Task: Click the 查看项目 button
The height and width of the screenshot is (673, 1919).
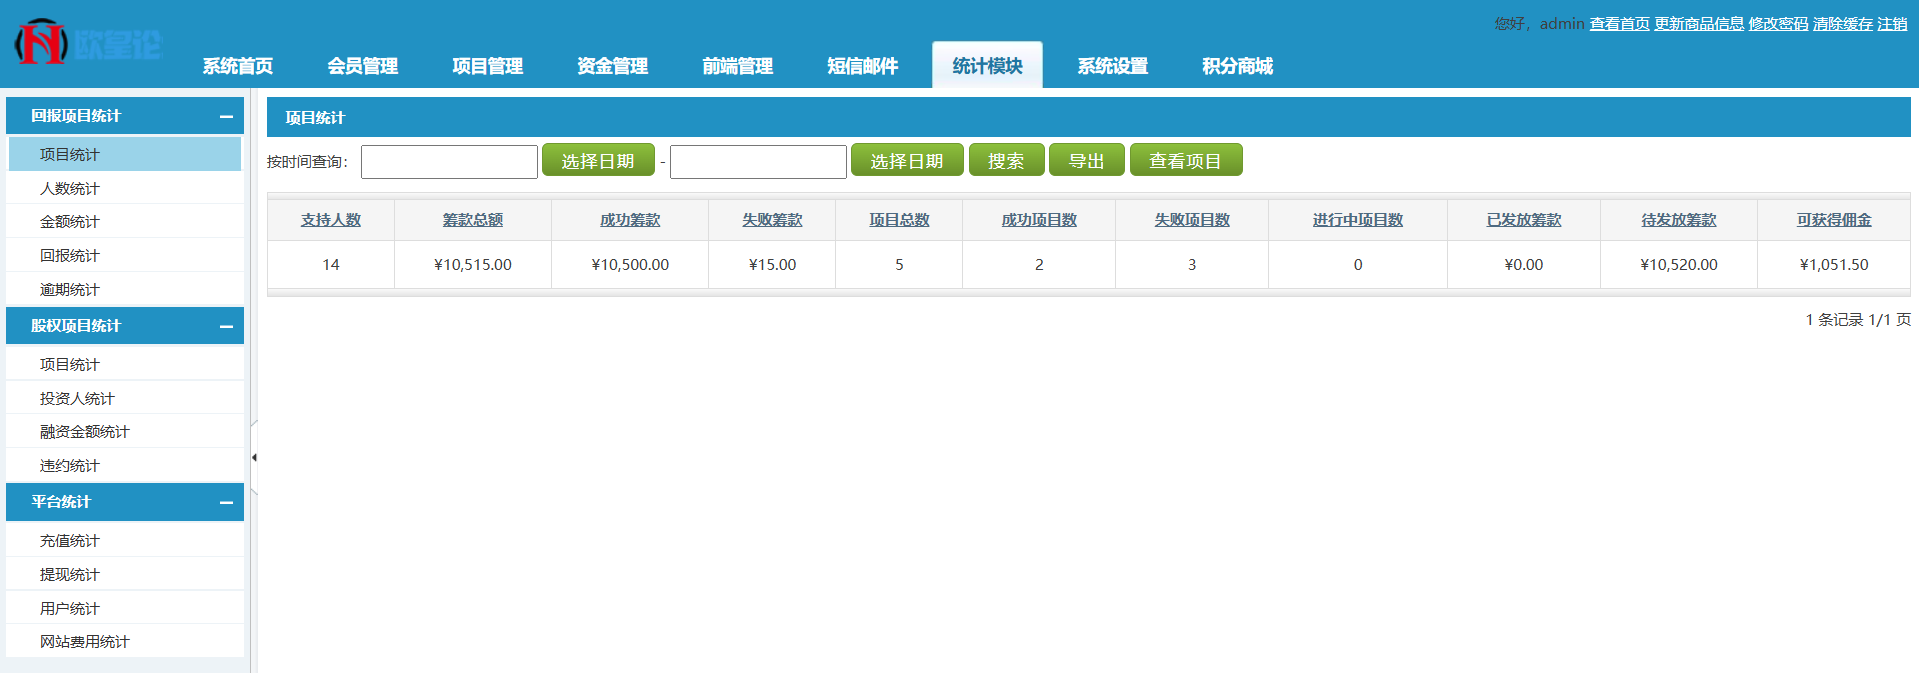Action: (x=1185, y=161)
